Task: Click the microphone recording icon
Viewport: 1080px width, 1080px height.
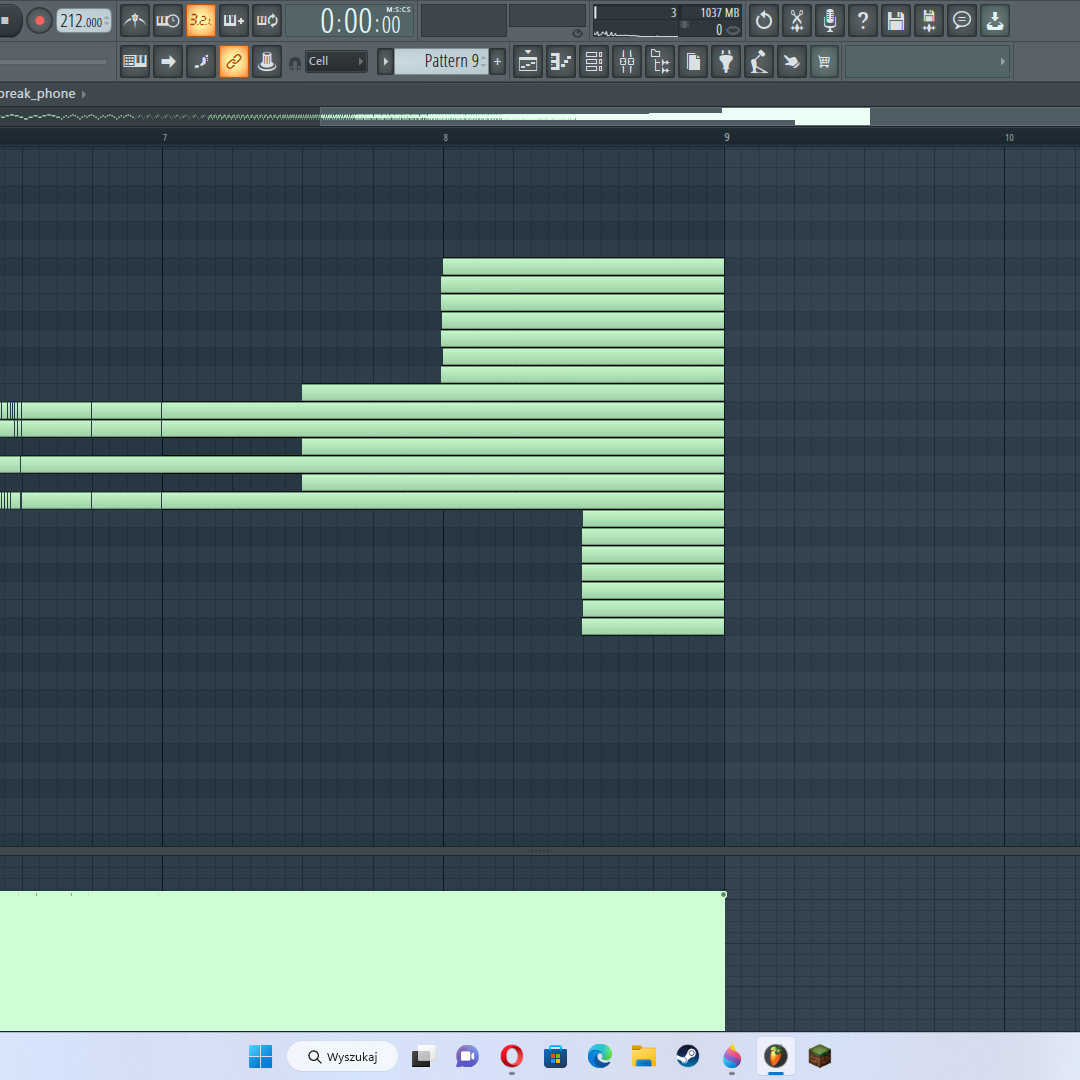Action: point(829,20)
